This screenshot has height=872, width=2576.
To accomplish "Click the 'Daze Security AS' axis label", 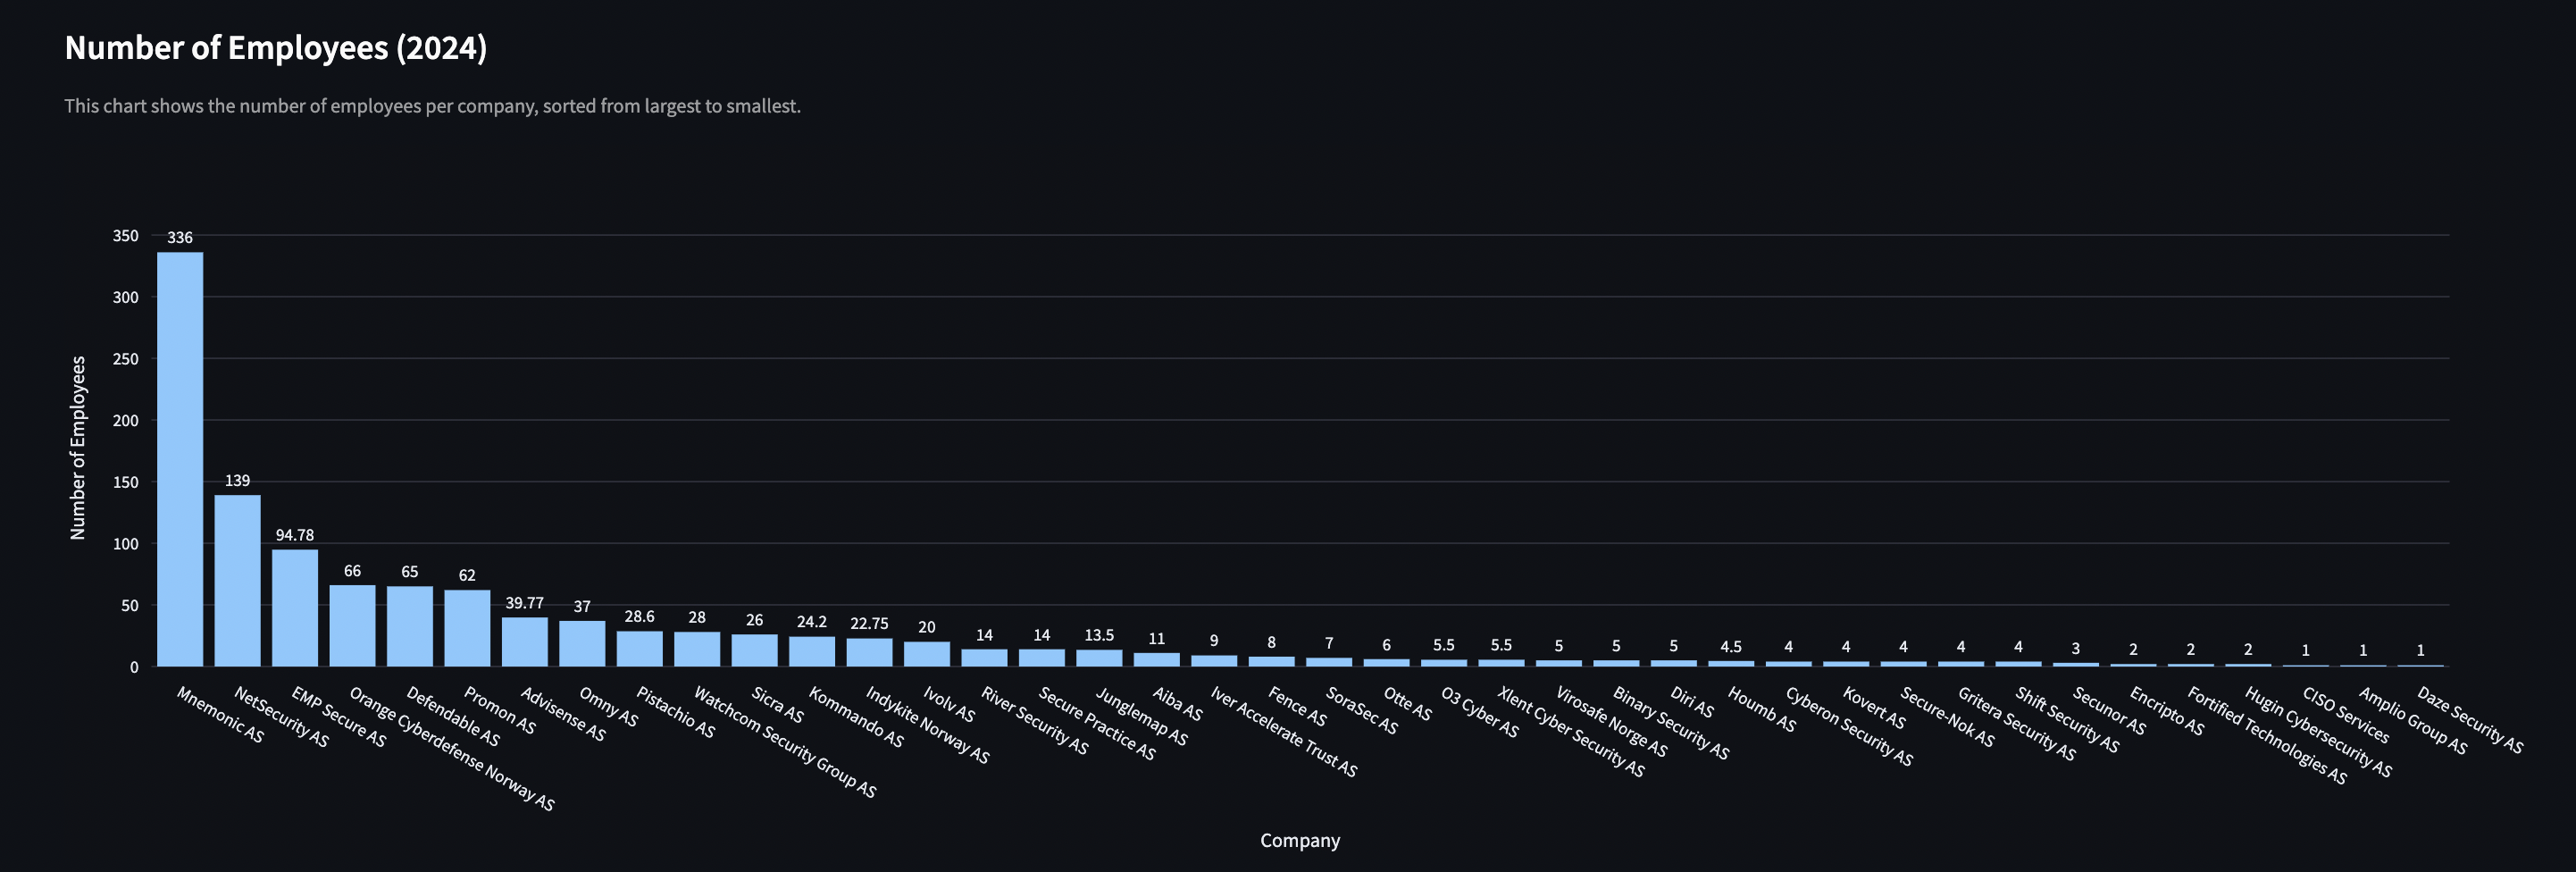I will (2469, 719).
